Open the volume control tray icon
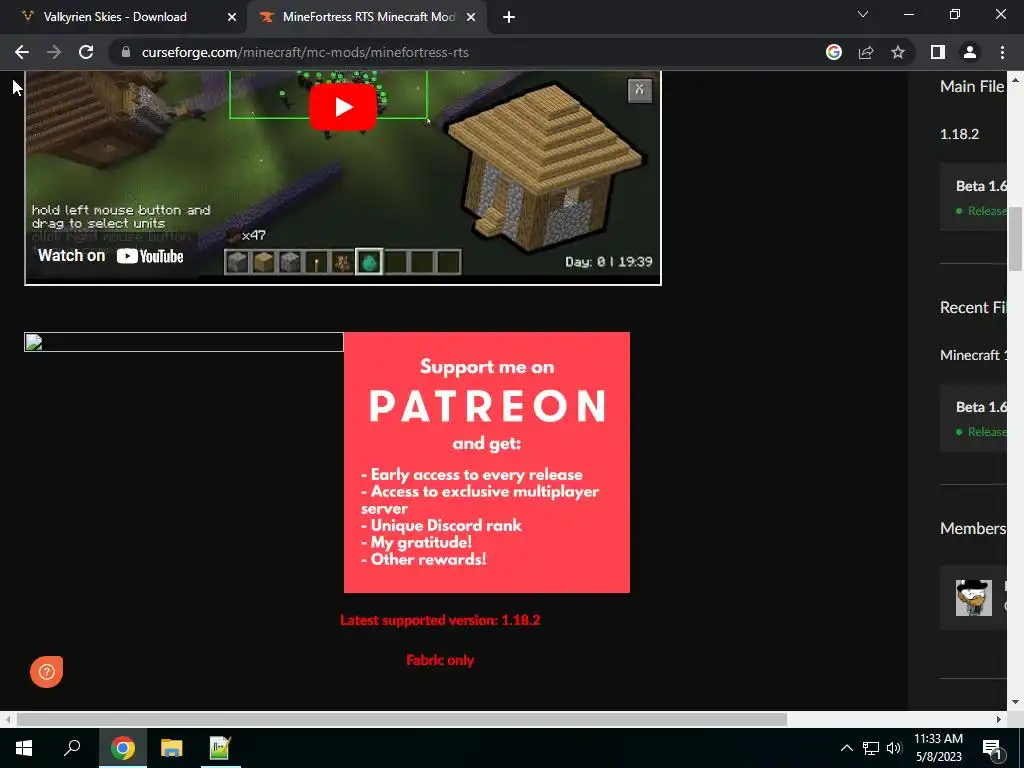 [894, 748]
